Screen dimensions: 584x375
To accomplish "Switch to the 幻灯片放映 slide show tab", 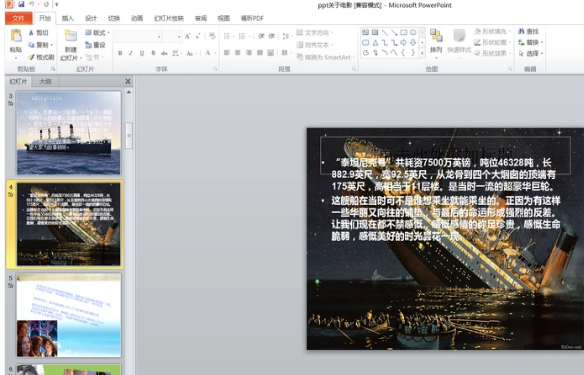I will click(x=169, y=18).
